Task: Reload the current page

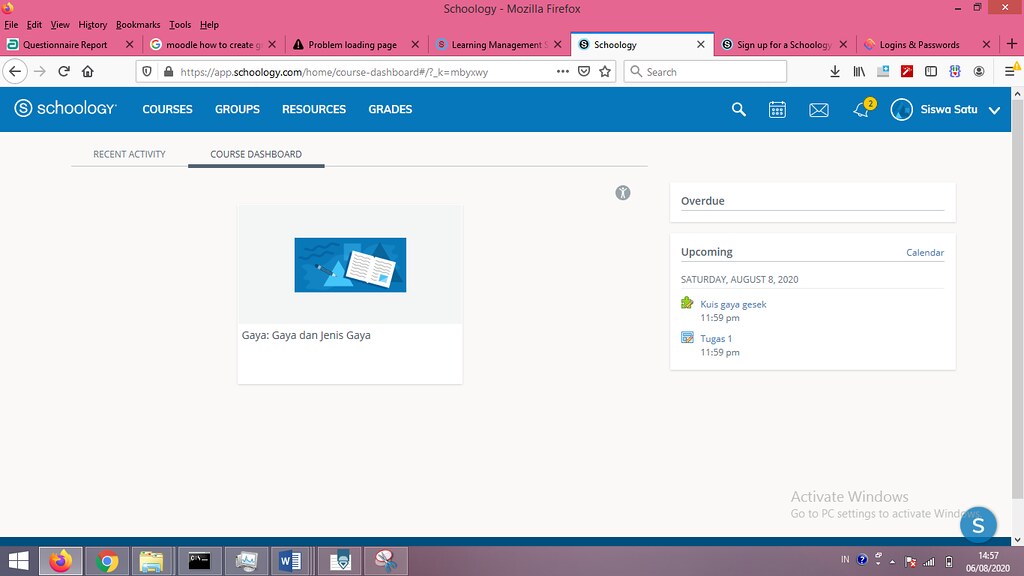Action: 64,72
